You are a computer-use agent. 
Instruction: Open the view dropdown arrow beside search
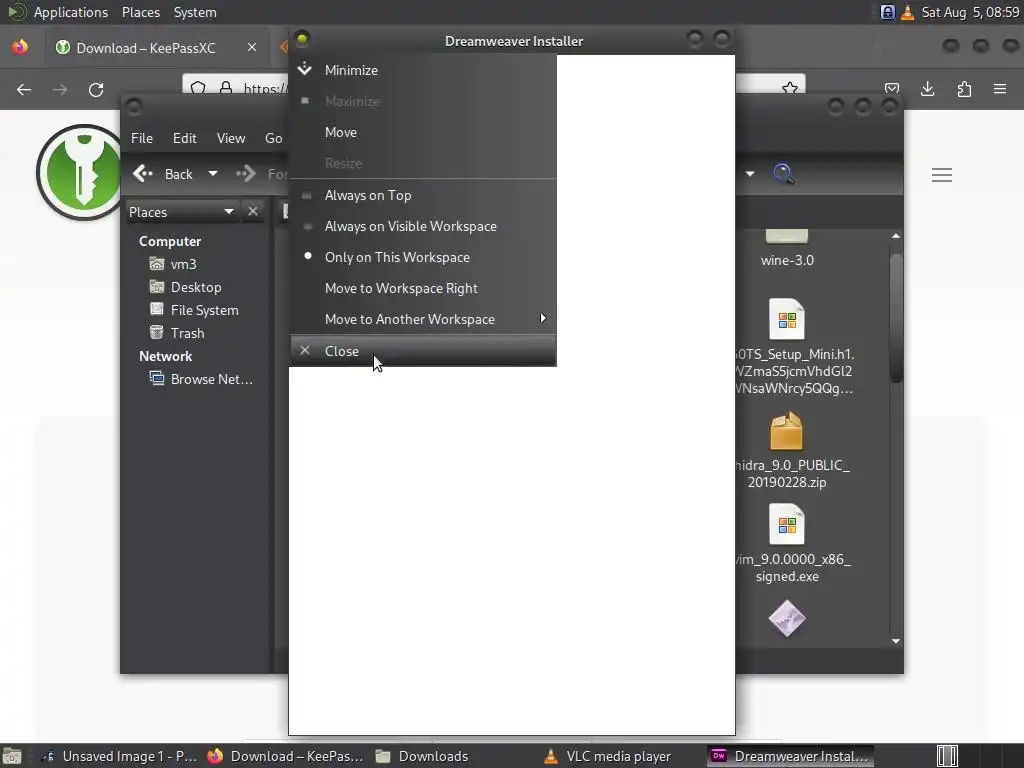pos(750,174)
